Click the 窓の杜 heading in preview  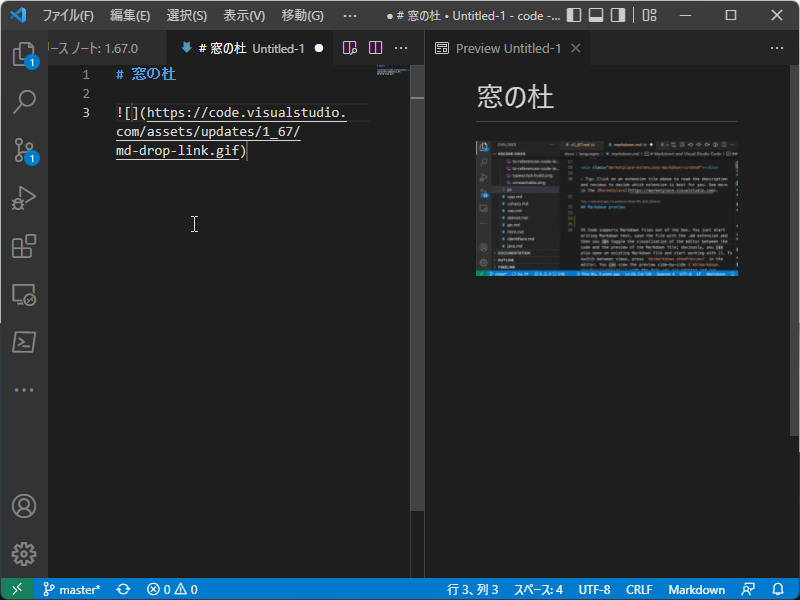tap(515, 97)
